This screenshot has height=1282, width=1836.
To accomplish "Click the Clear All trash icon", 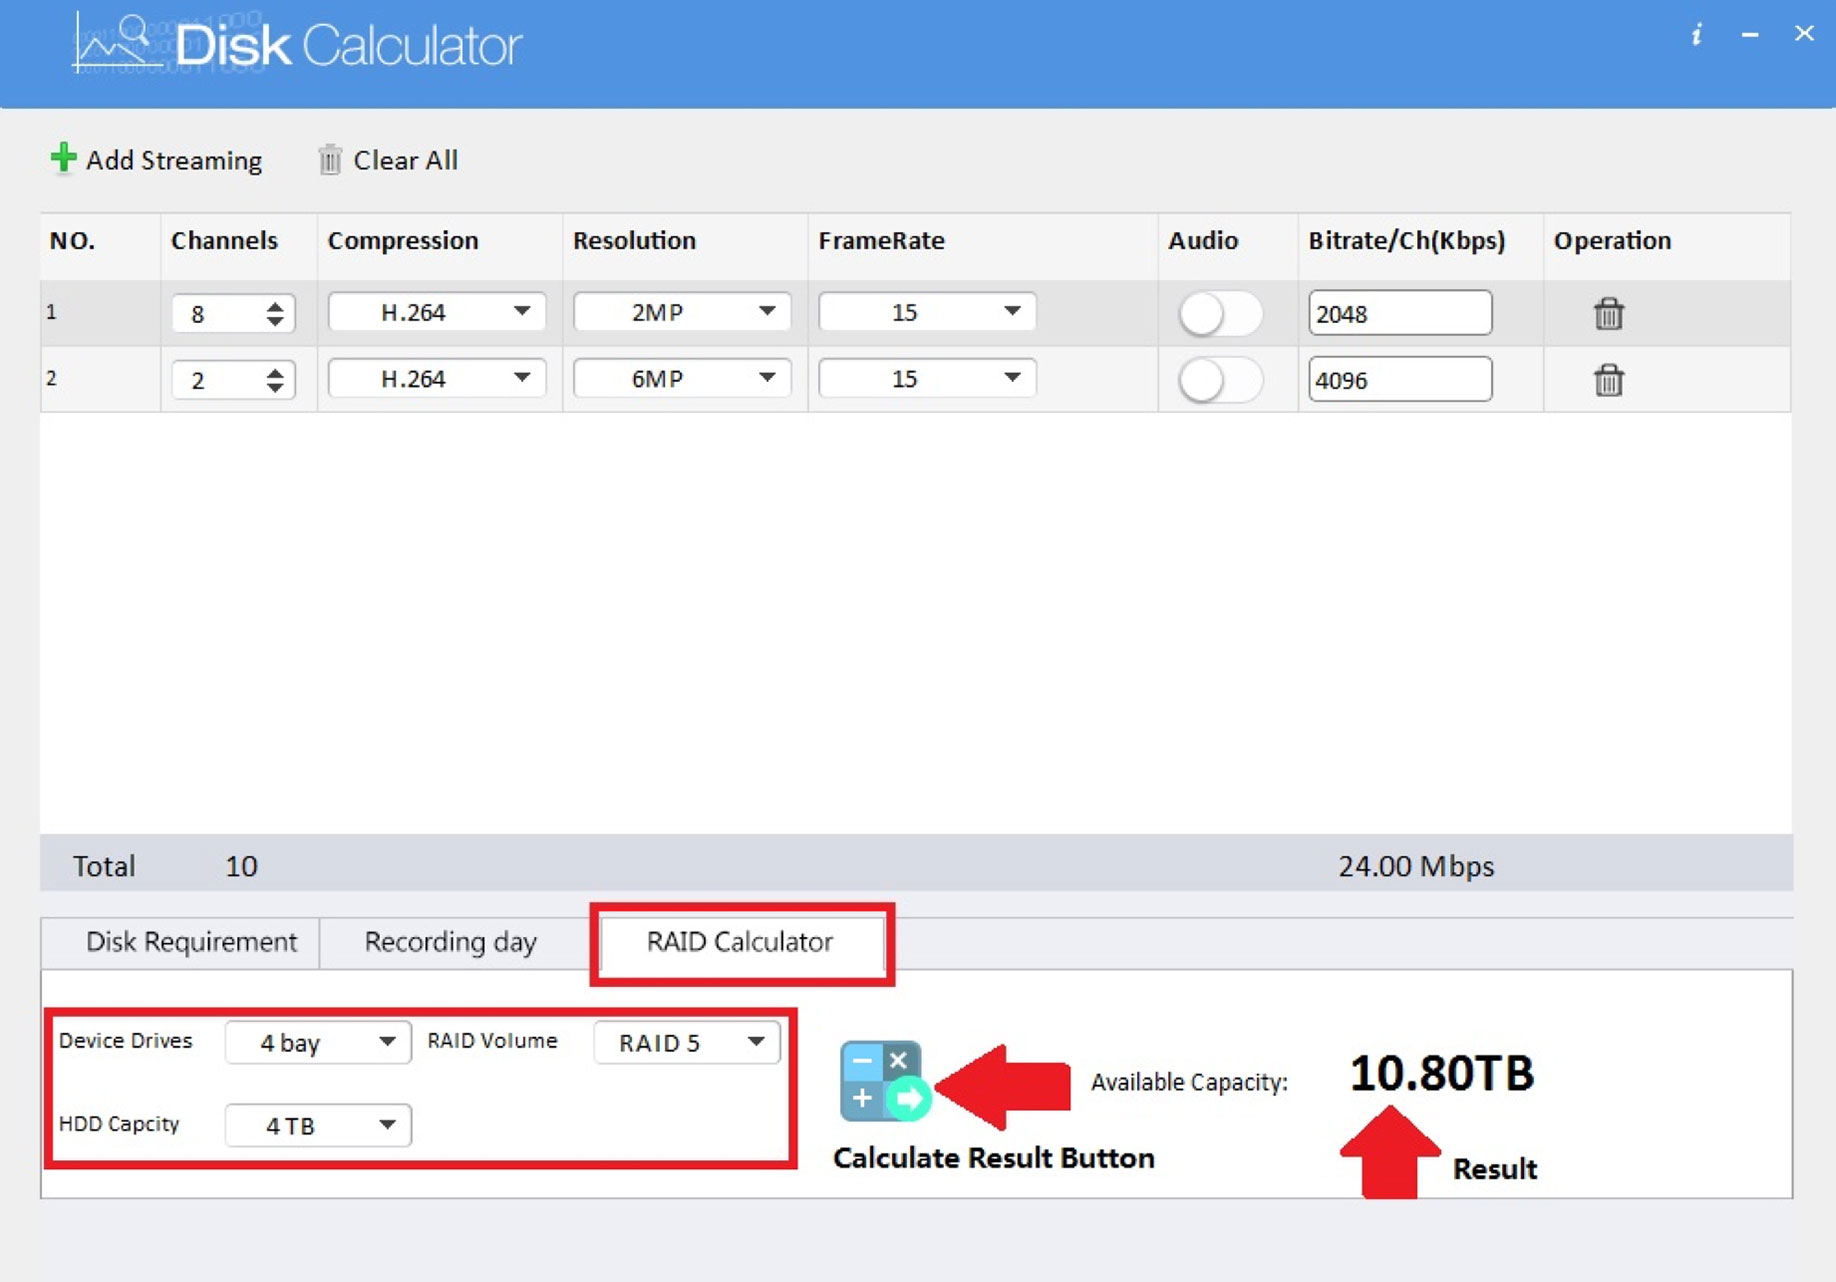I will pyautogui.click(x=329, y=160).
